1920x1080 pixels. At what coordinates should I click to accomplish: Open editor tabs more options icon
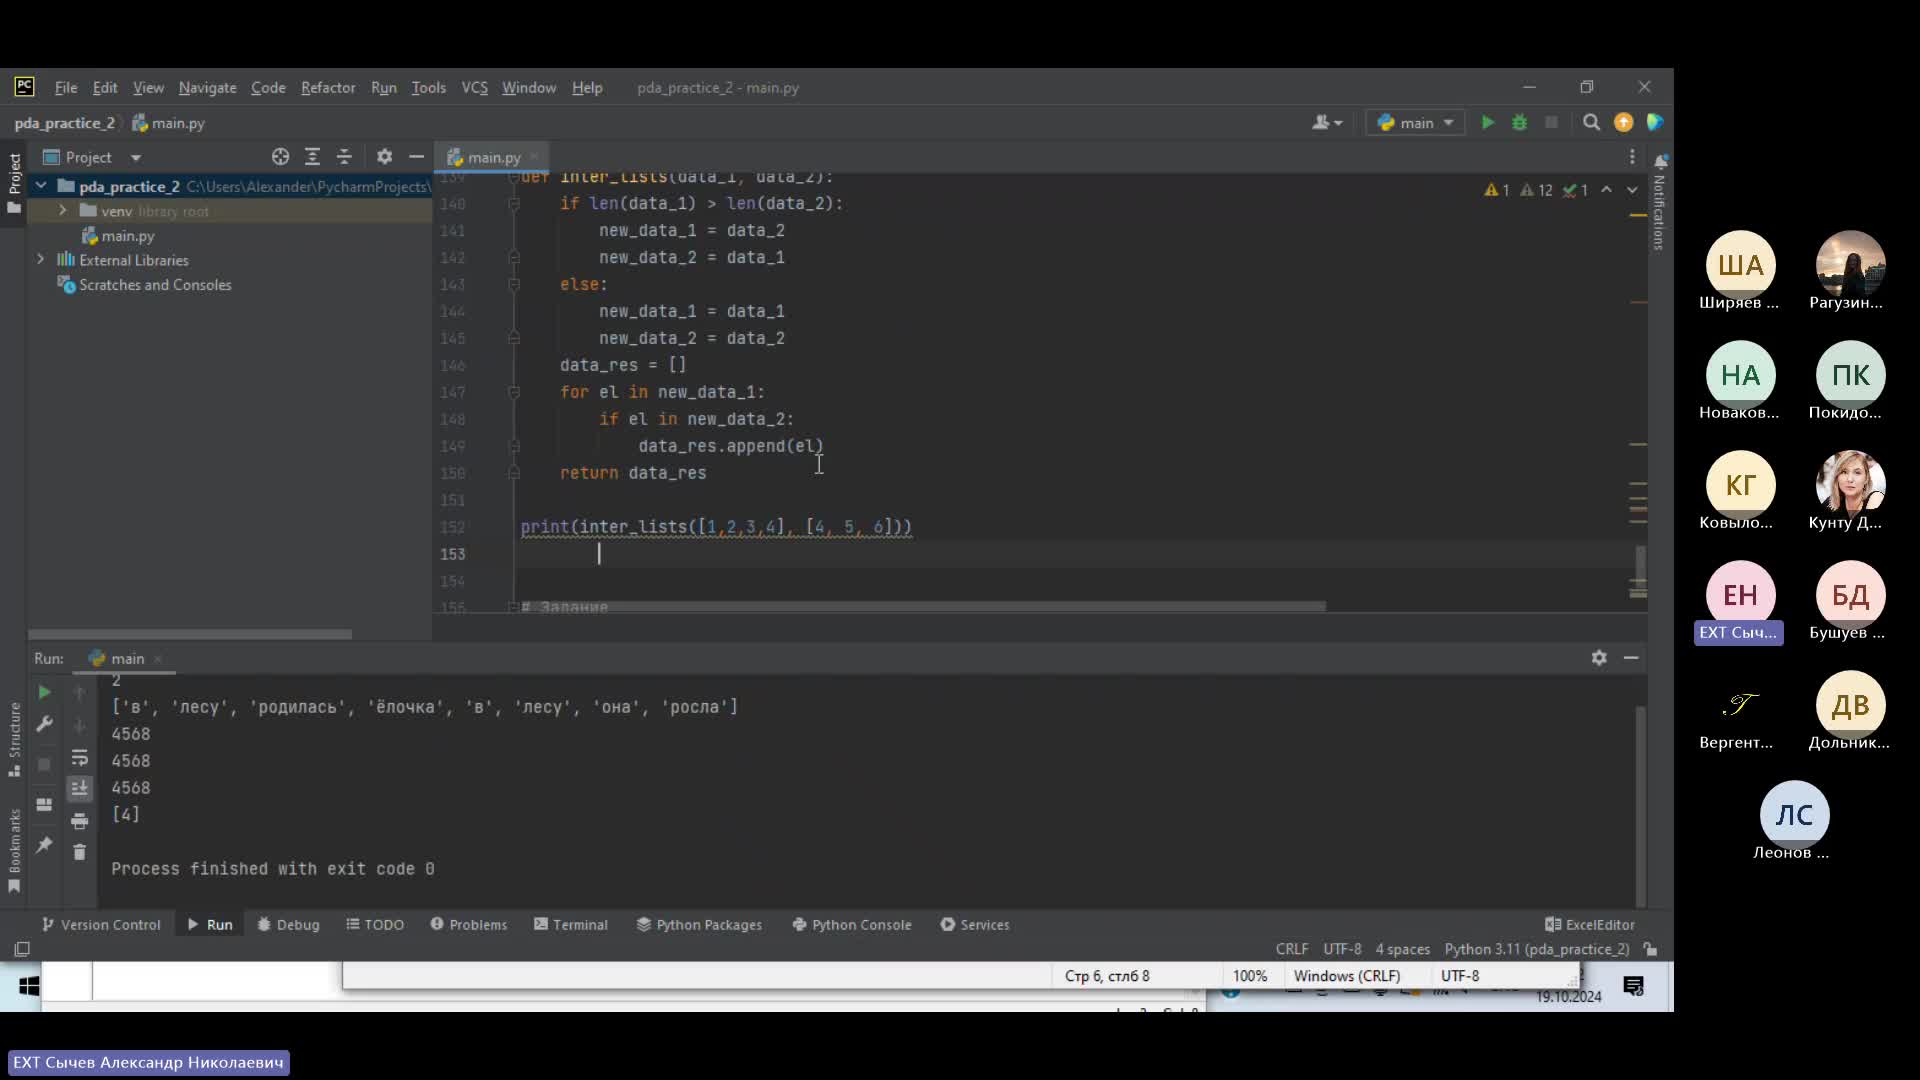(x=1632, y=157)
